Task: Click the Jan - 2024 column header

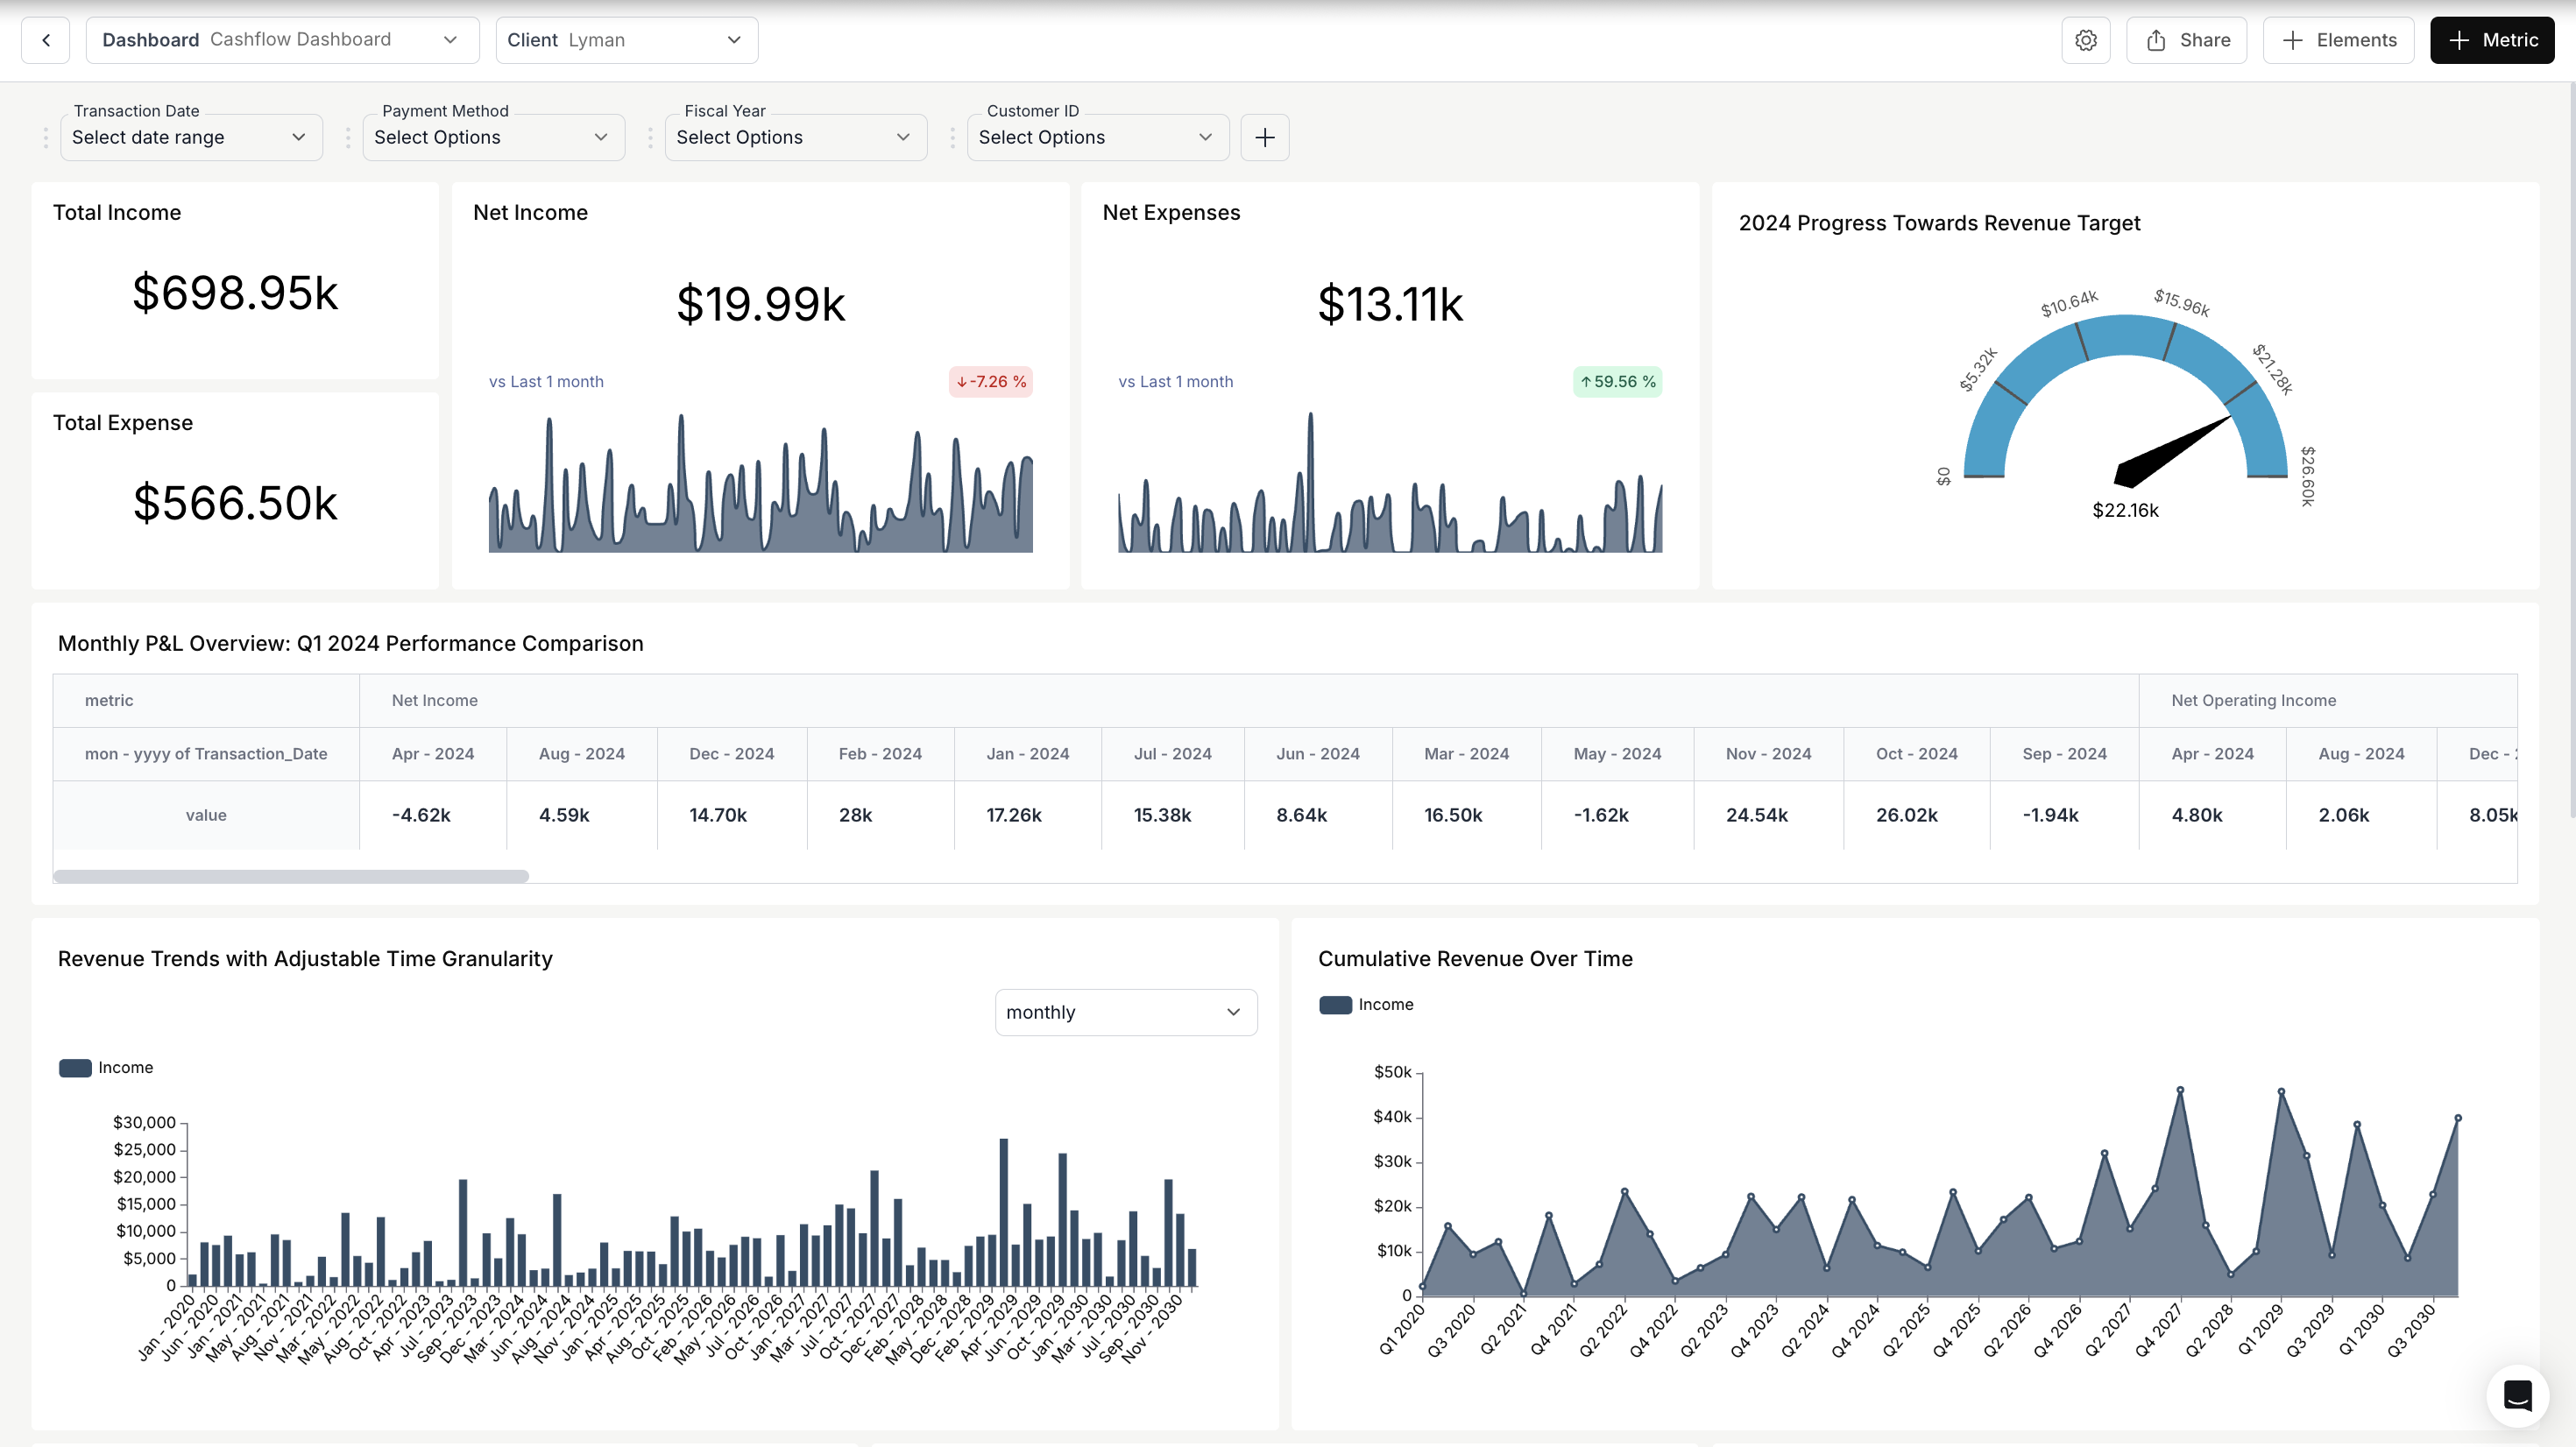Action: point(1028,754)
